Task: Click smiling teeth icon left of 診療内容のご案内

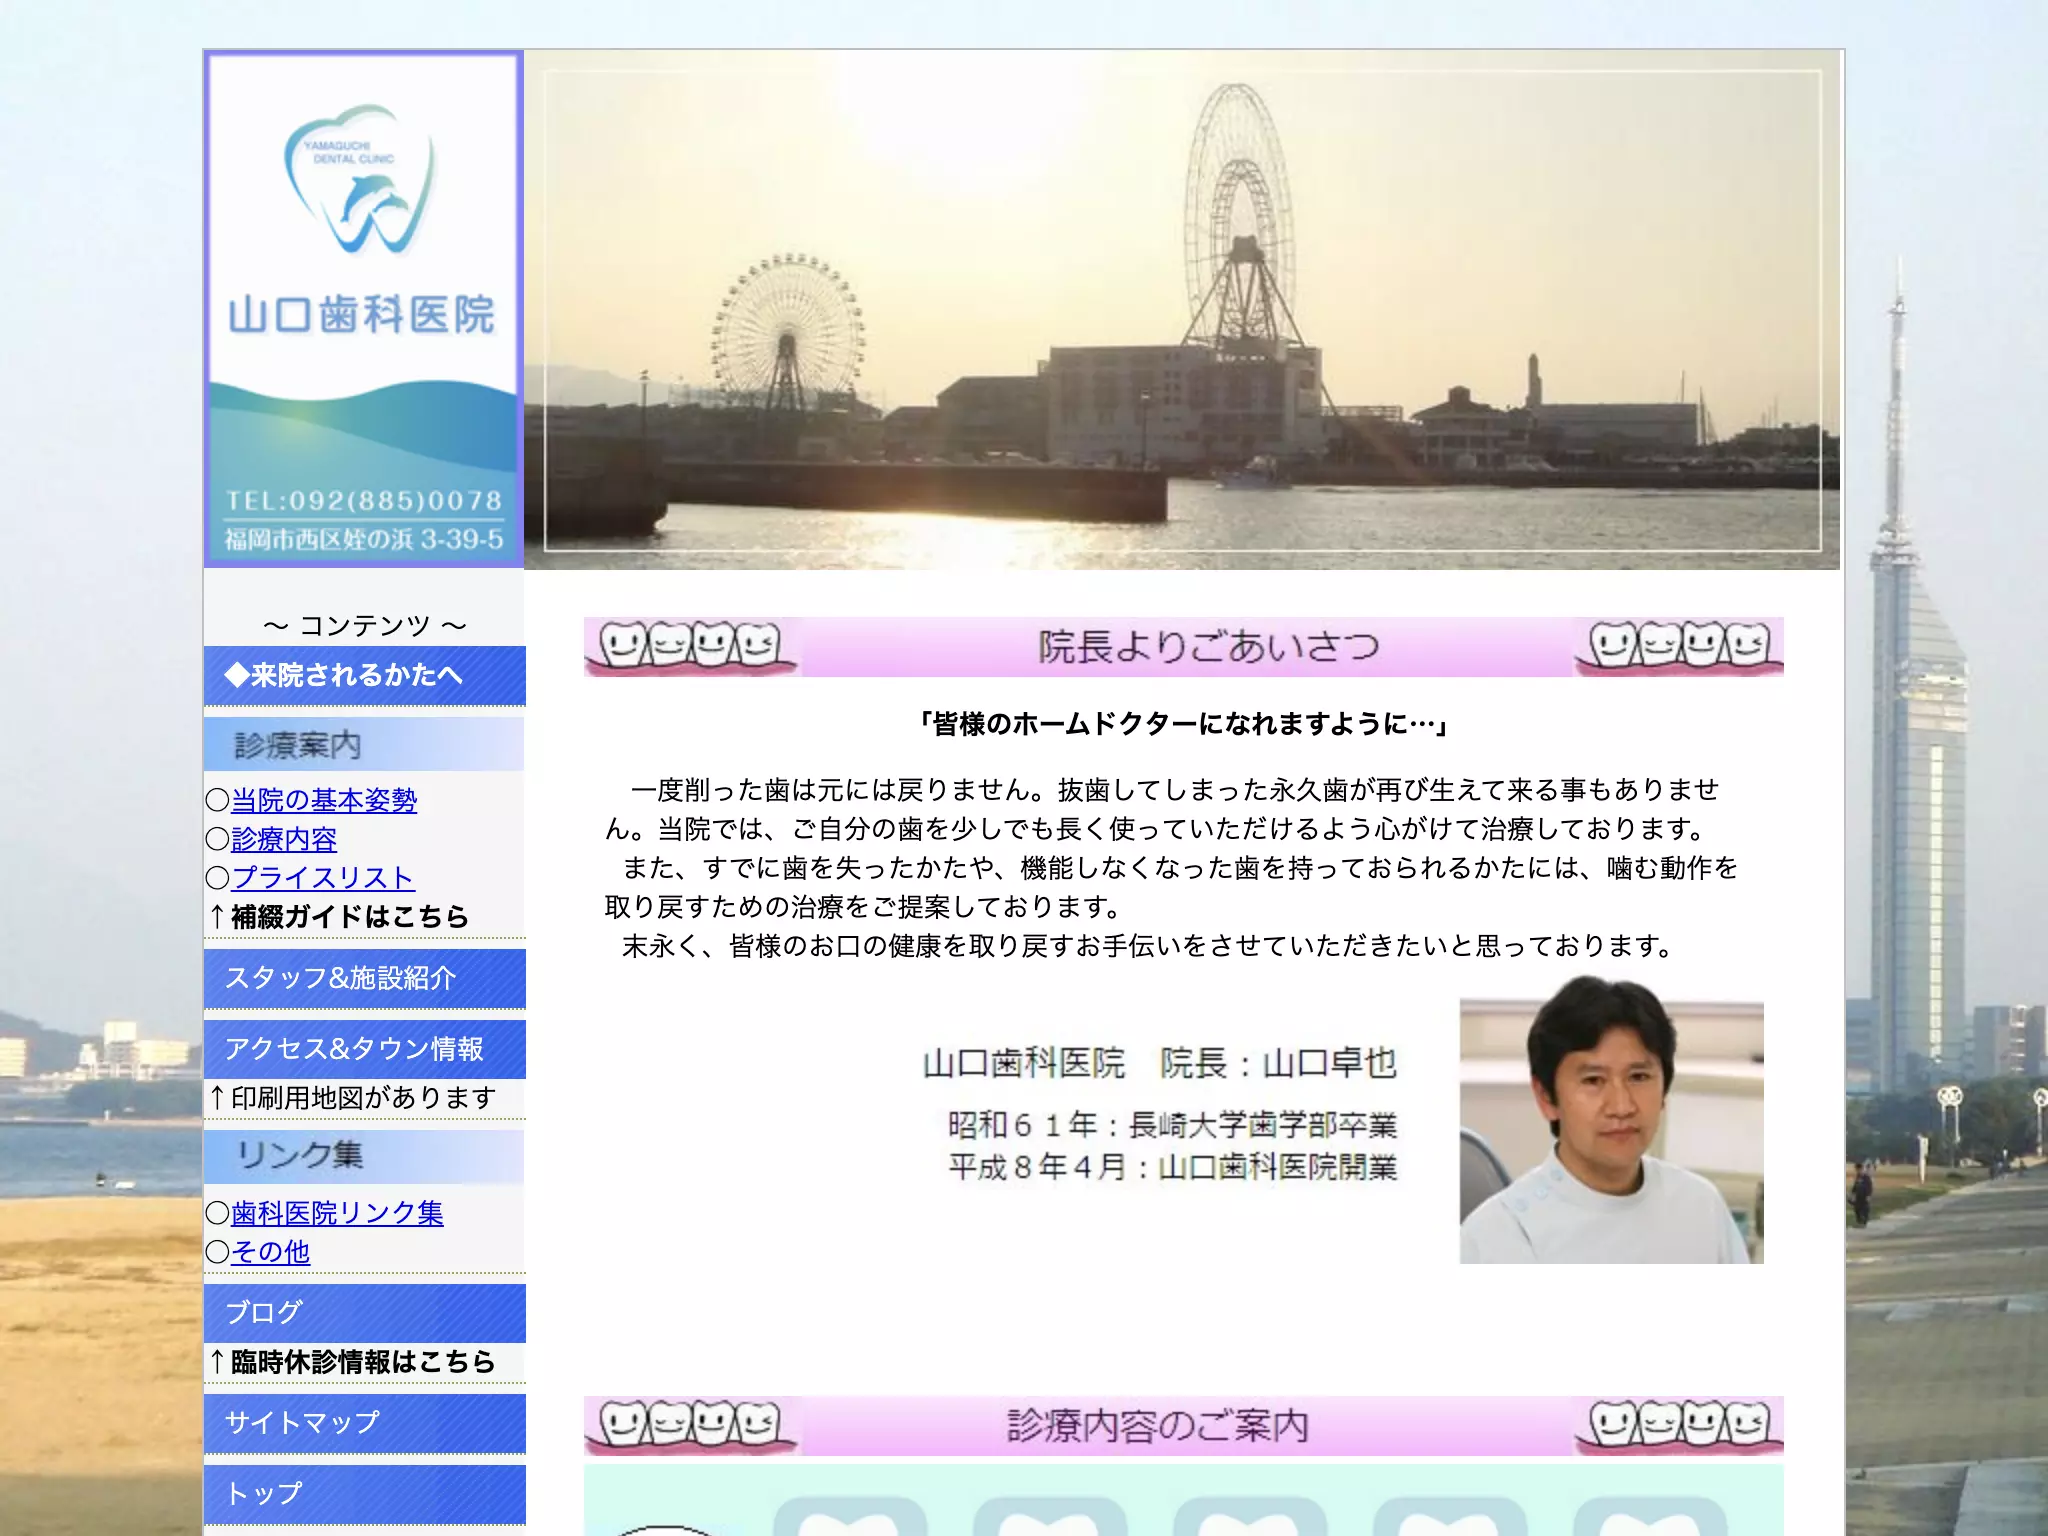Action: coord(690,1425)
